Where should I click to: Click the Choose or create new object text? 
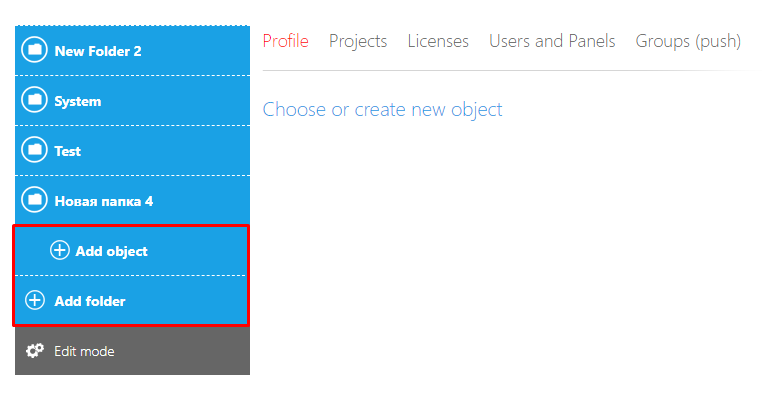[382, 110]
